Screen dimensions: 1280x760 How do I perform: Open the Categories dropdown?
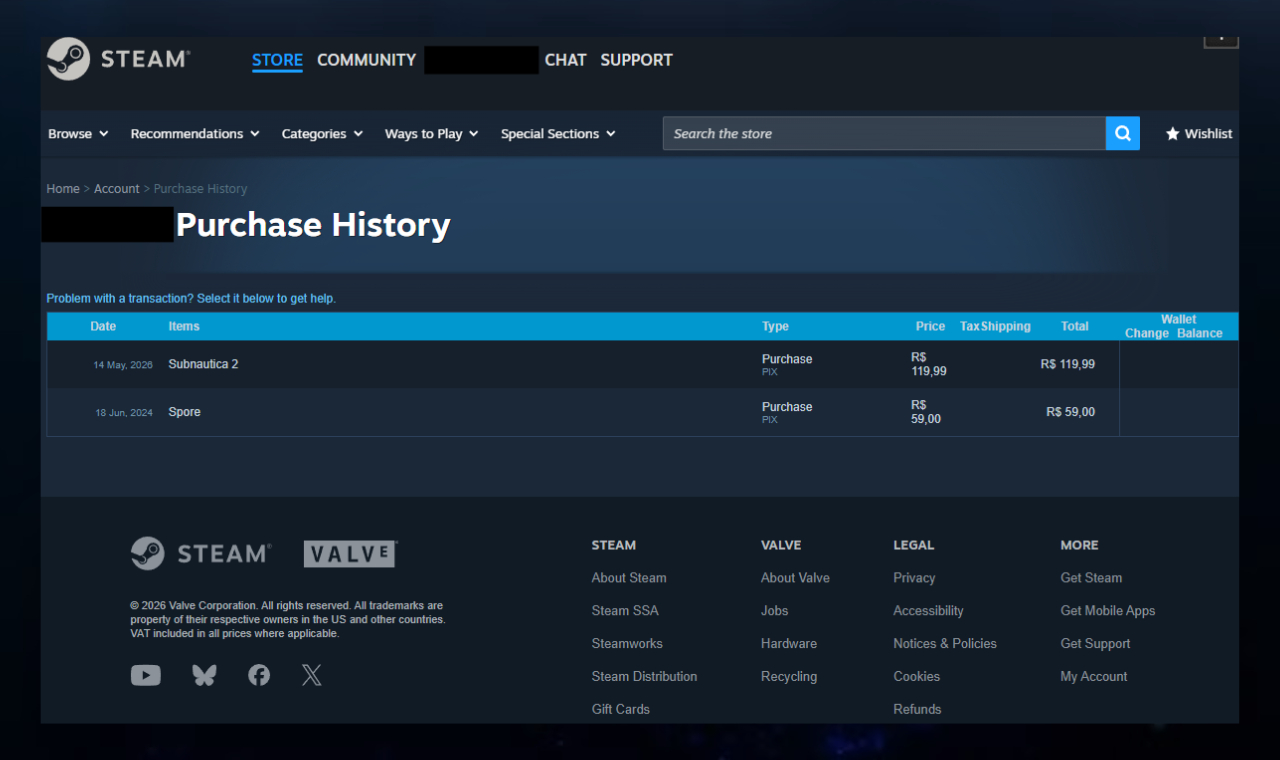(322, 134)
